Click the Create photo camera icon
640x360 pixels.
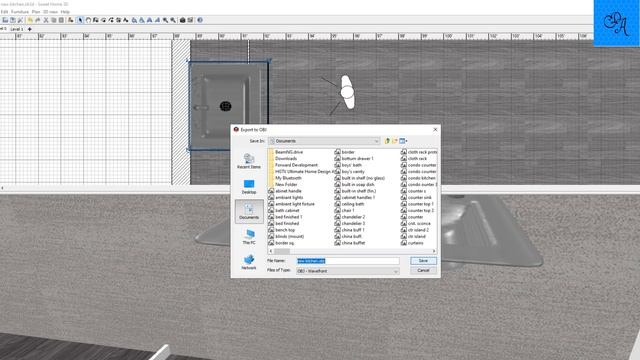click(x=182, y=20)
